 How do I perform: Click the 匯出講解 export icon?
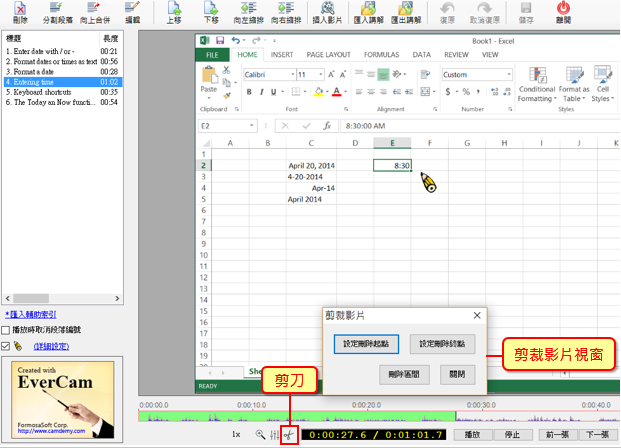tap(405, 13)
